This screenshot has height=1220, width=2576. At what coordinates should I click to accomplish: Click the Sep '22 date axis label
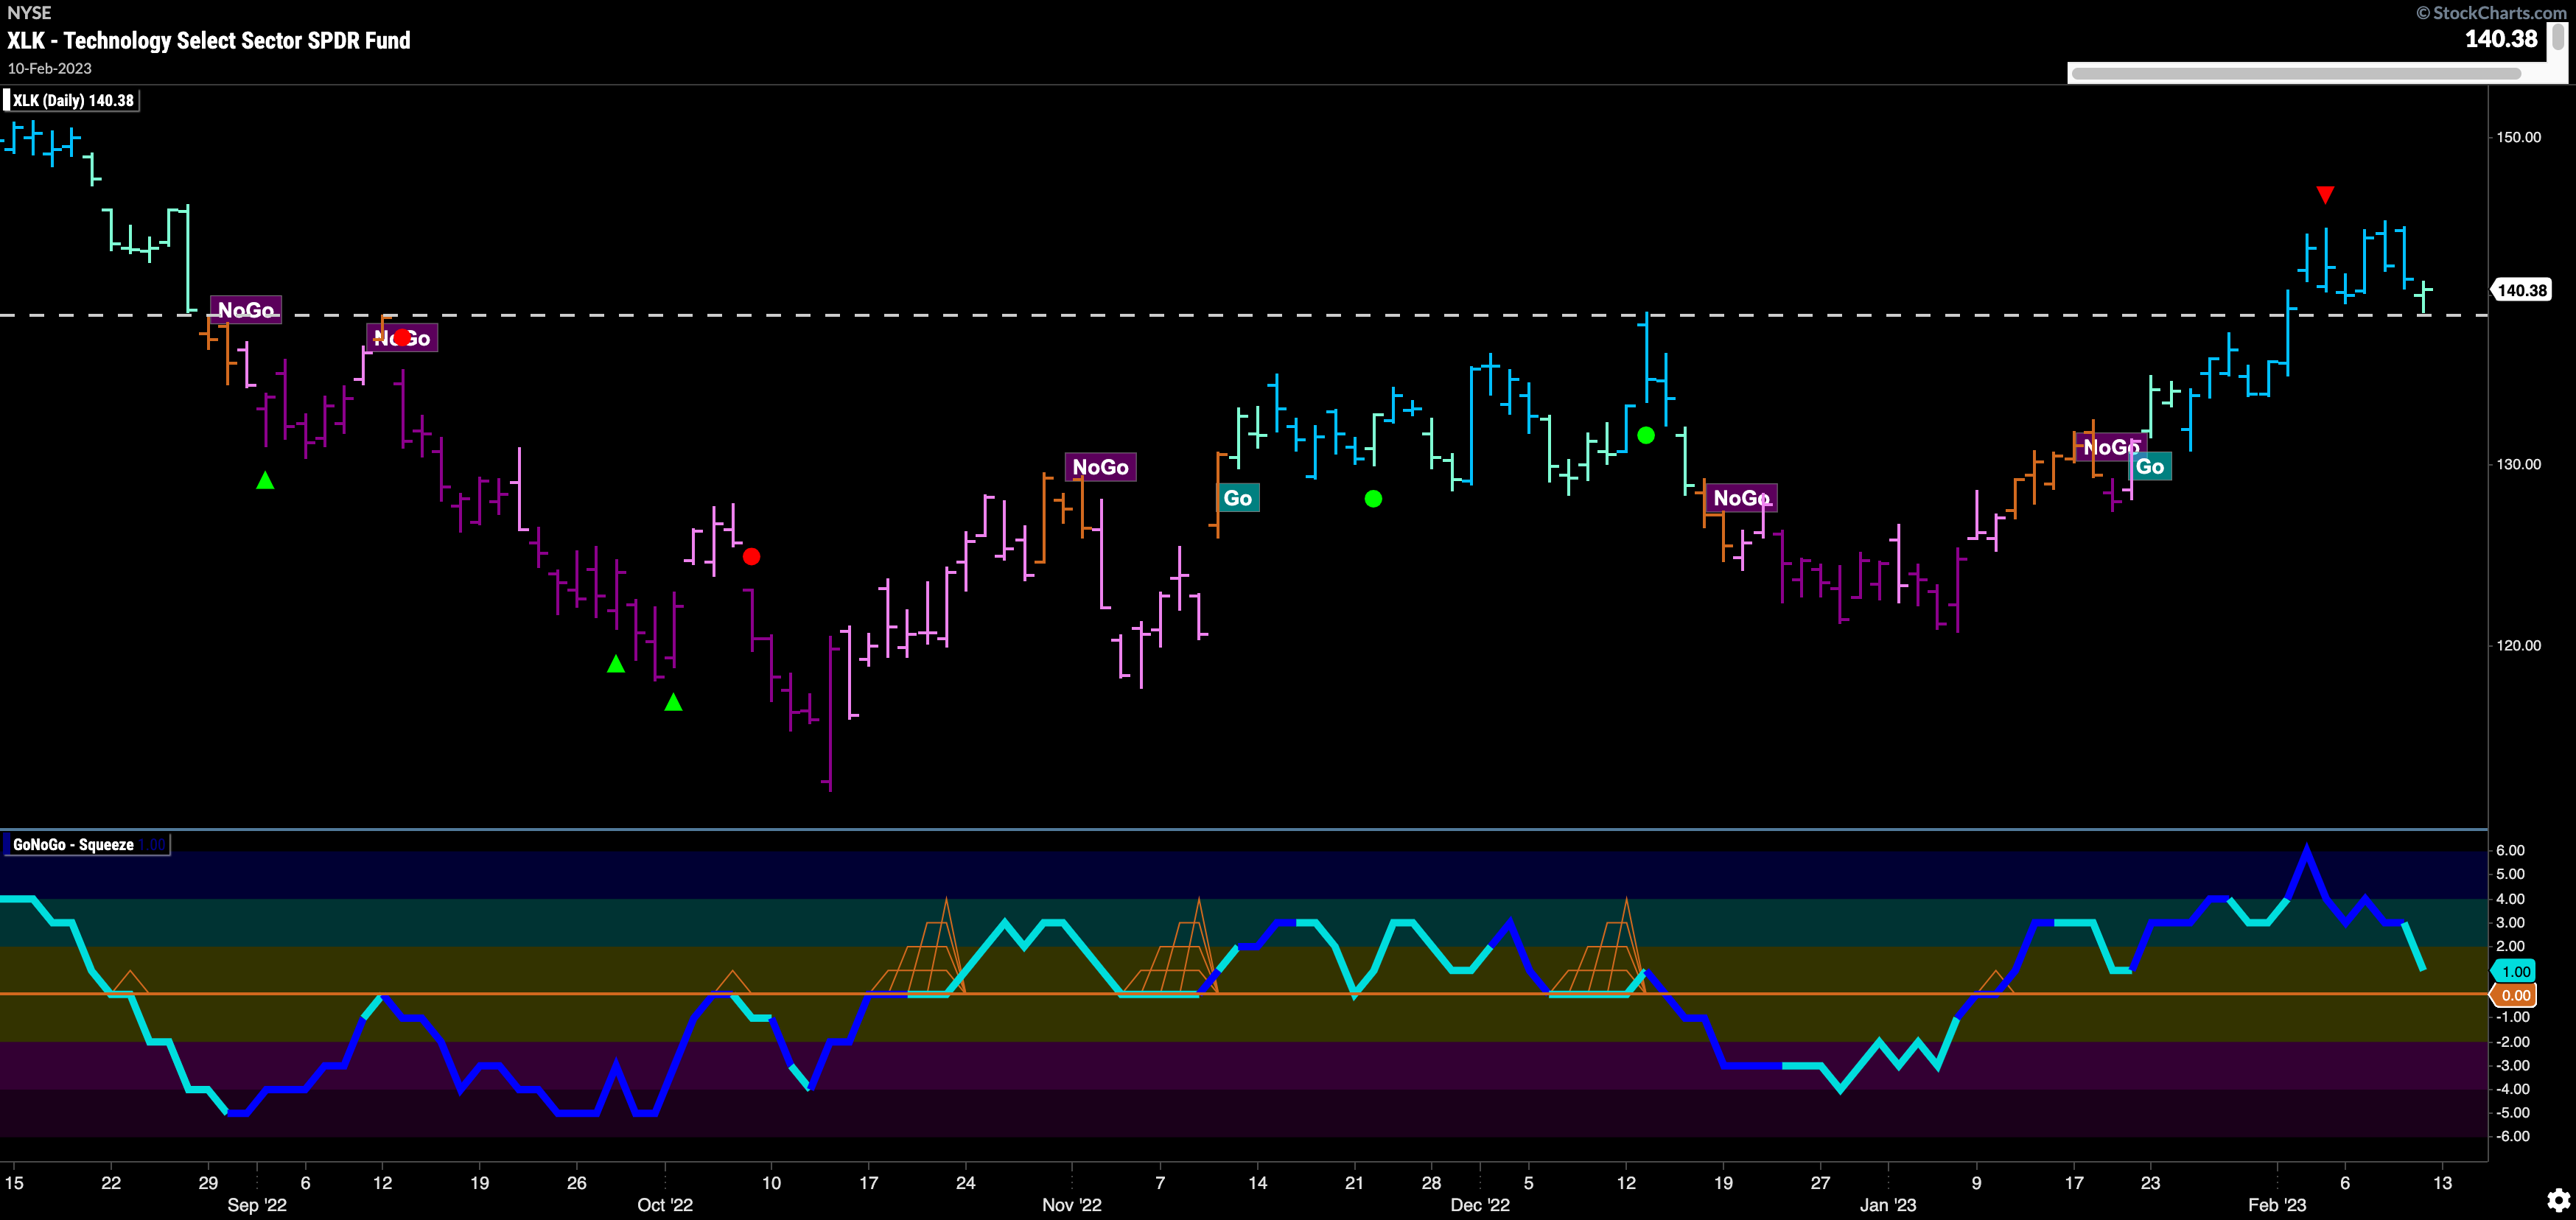[x=257, y=1205]
